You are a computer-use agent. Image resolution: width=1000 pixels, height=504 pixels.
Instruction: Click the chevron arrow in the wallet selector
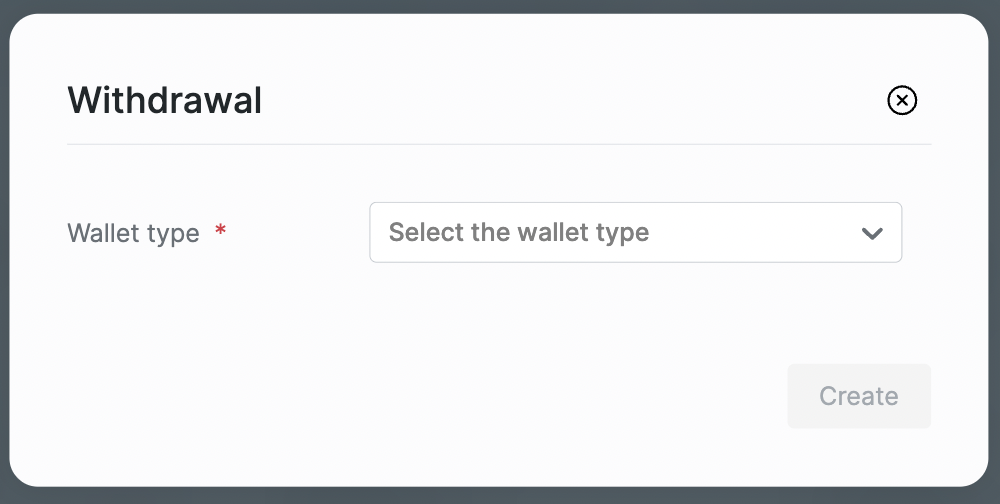click(x=872, y=233)
